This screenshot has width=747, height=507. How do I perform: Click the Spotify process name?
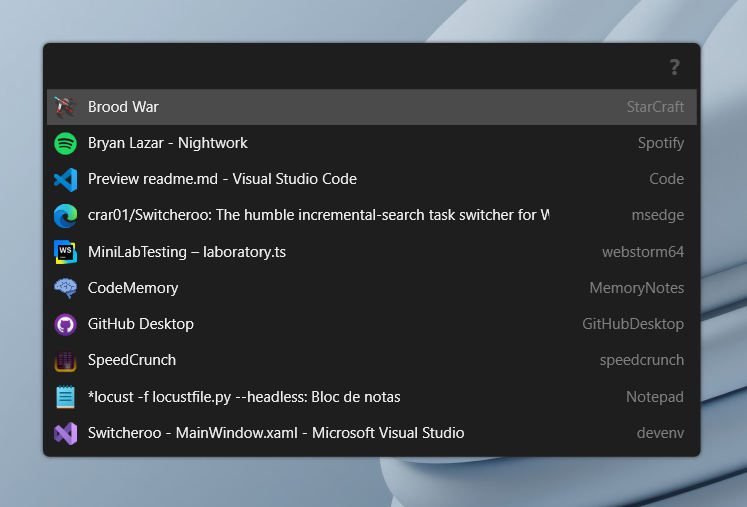point(661,143)
